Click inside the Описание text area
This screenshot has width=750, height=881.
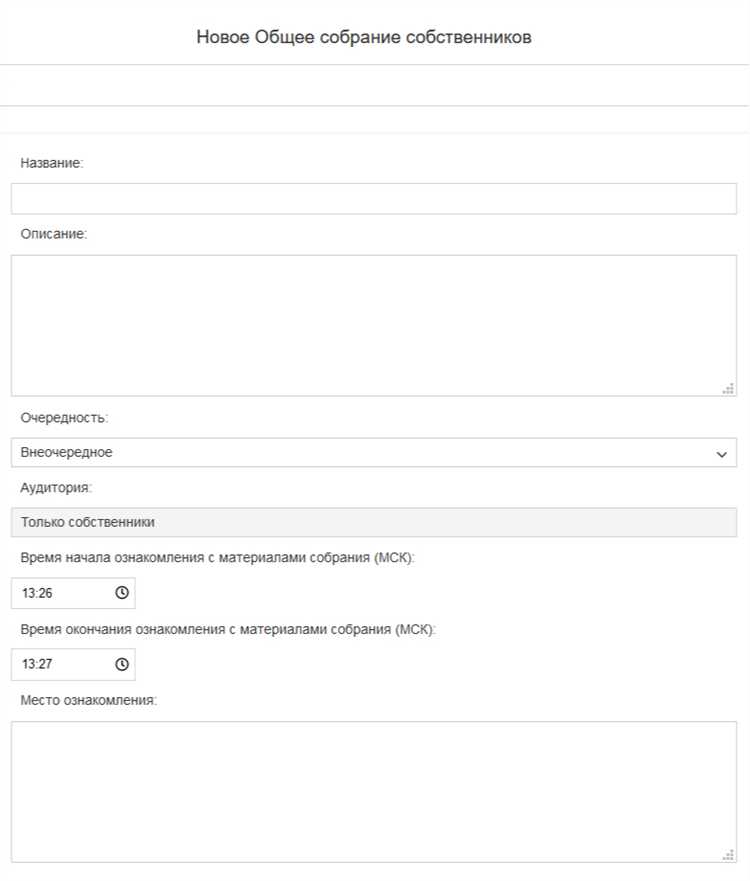point(373,320)
